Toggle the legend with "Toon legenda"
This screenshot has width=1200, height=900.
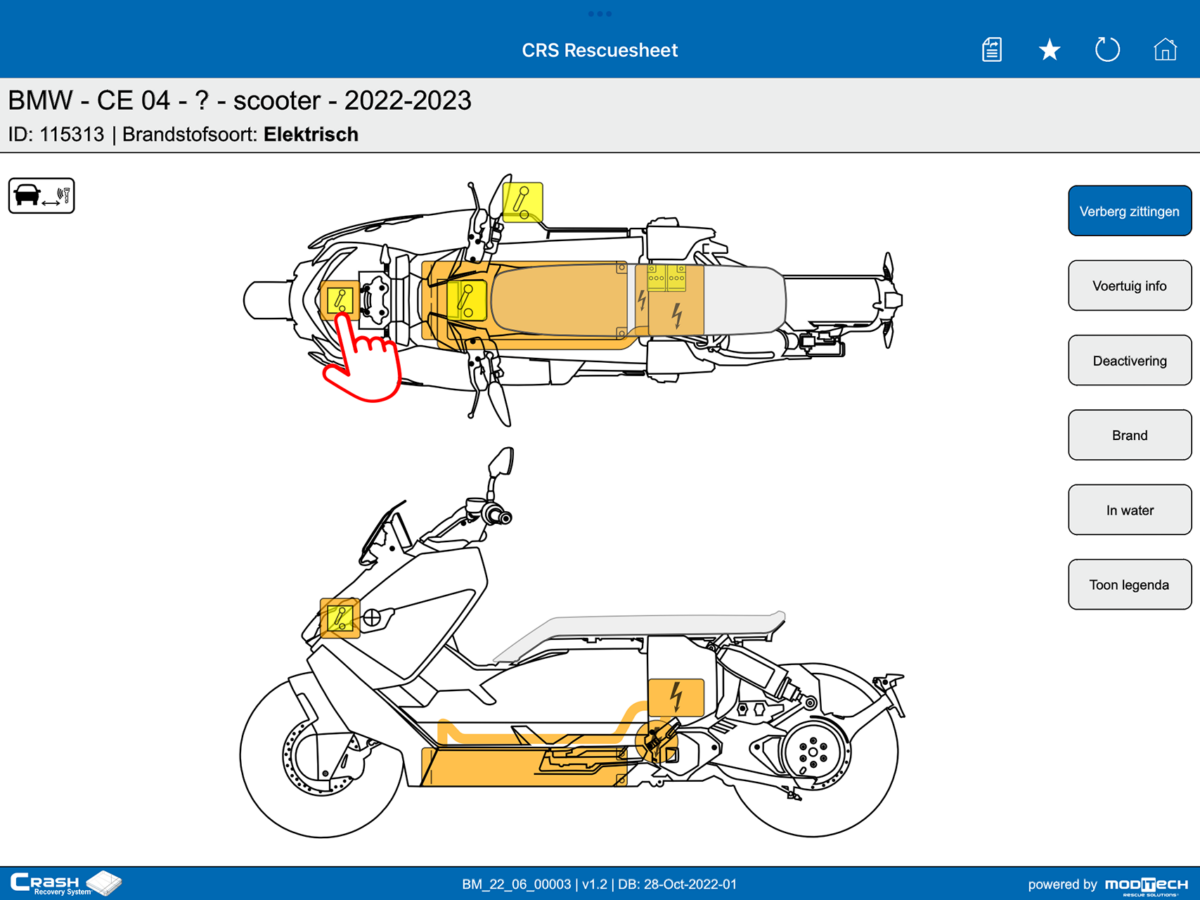[x=1129, y=584]
